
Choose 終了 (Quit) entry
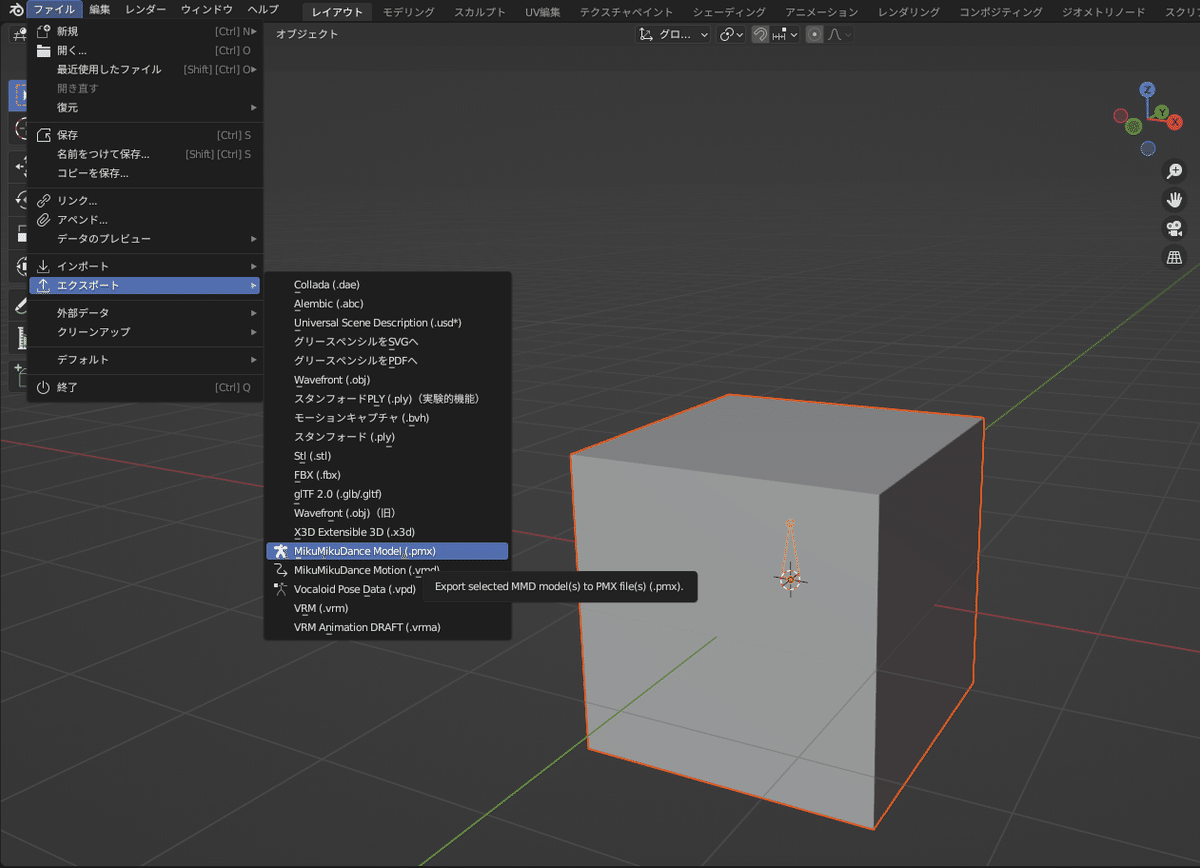(145, 387)
